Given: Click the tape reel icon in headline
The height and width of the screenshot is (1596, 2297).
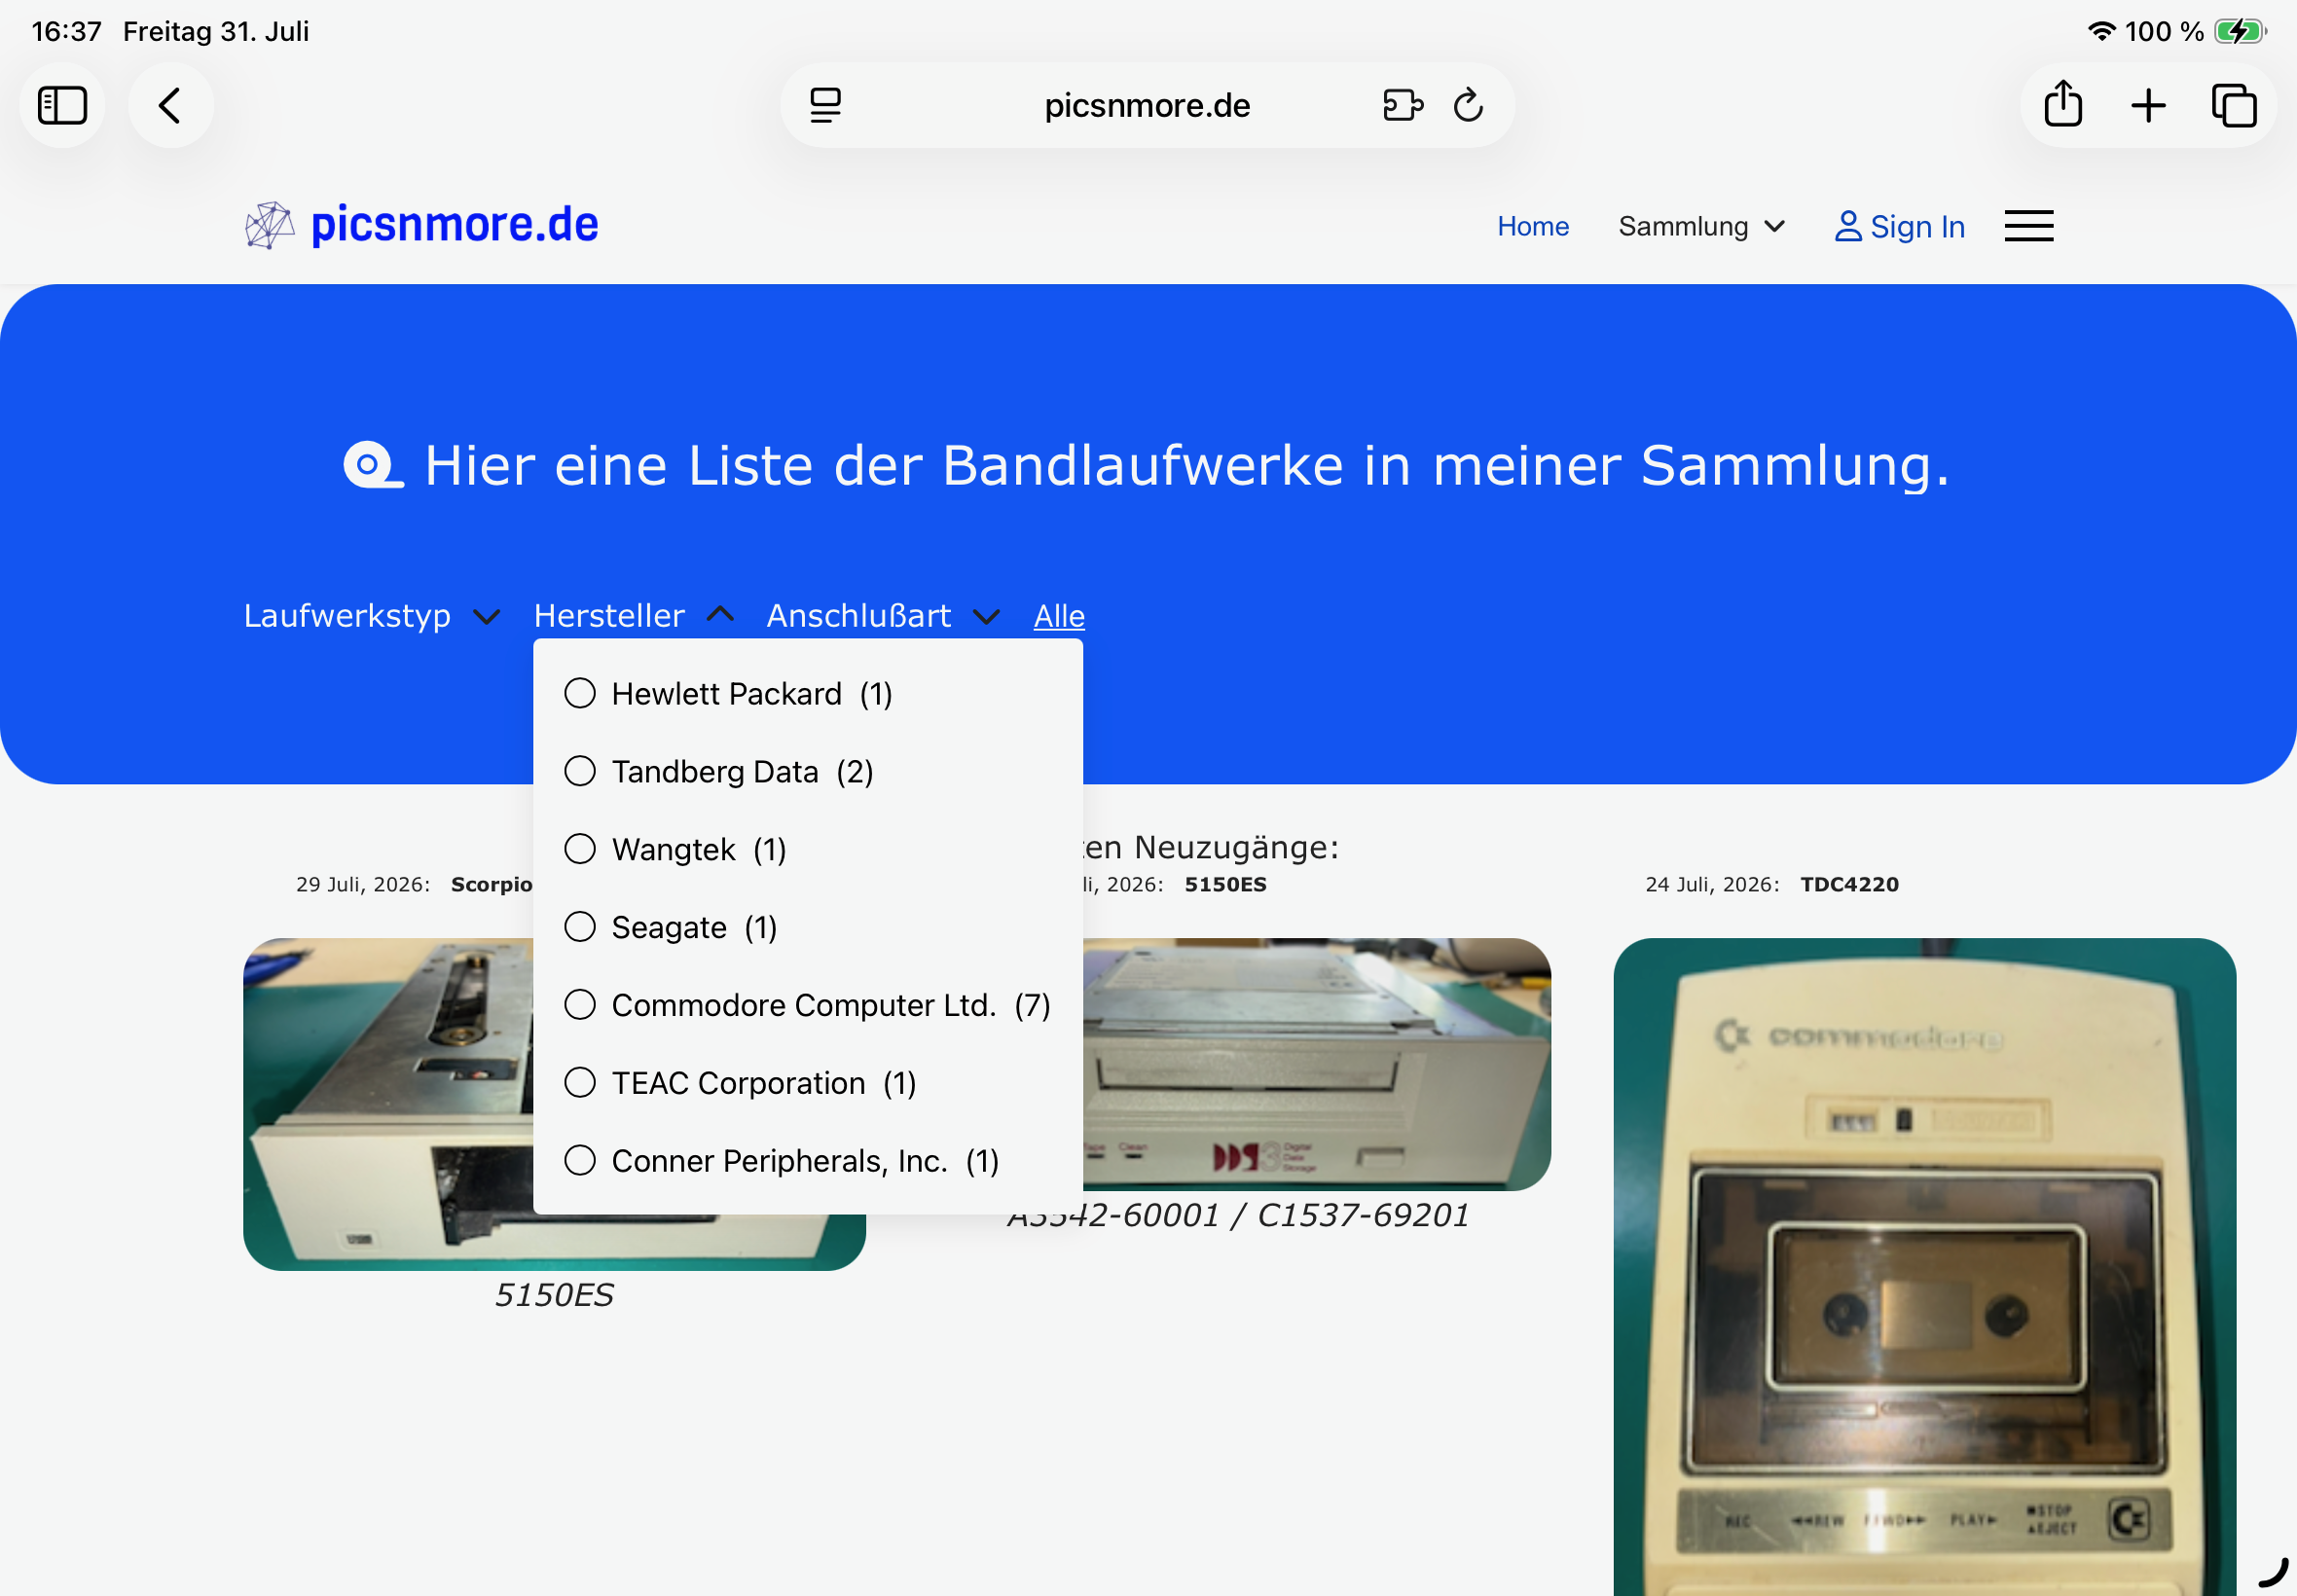Looking at the screenshot, I should [x=374, y=465].
